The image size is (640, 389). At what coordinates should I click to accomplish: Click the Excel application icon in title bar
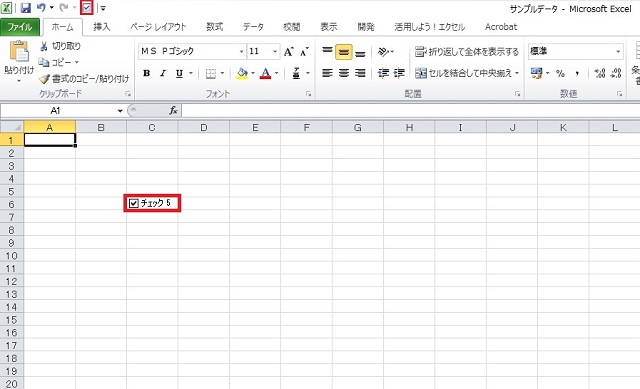click(x=6, y=8)
